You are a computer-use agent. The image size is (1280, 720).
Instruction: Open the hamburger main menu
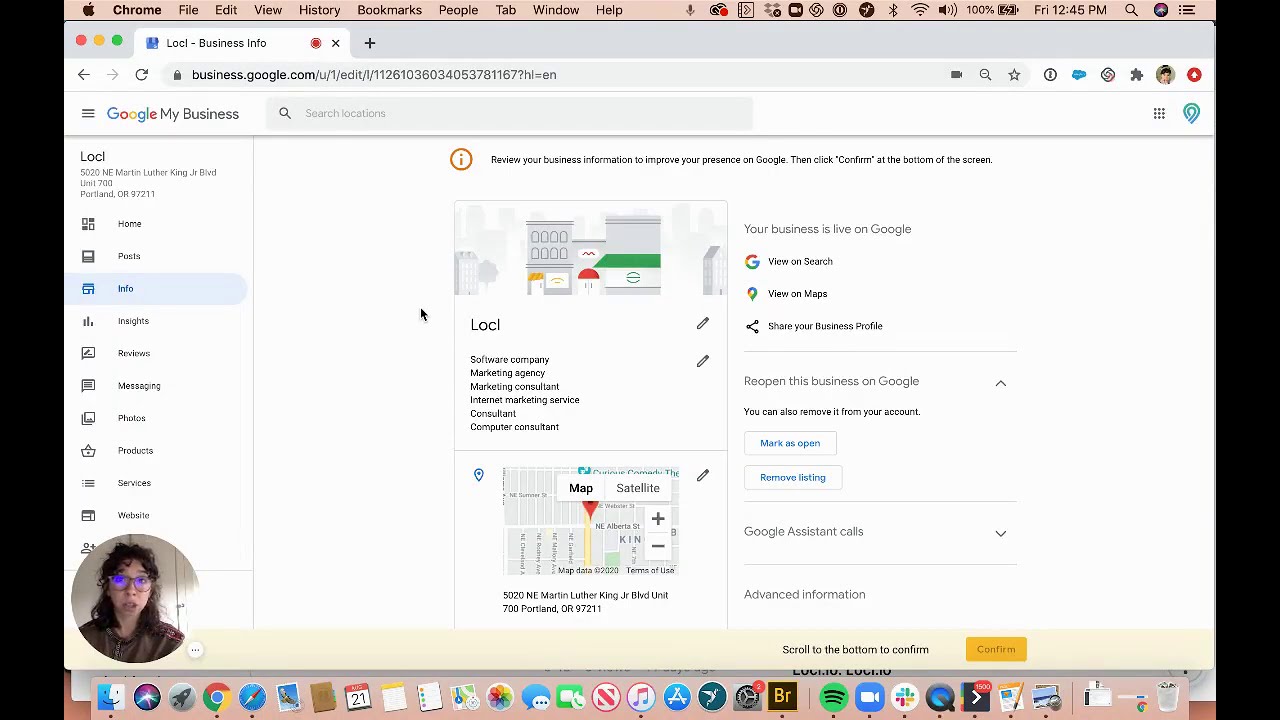[88, 114]
